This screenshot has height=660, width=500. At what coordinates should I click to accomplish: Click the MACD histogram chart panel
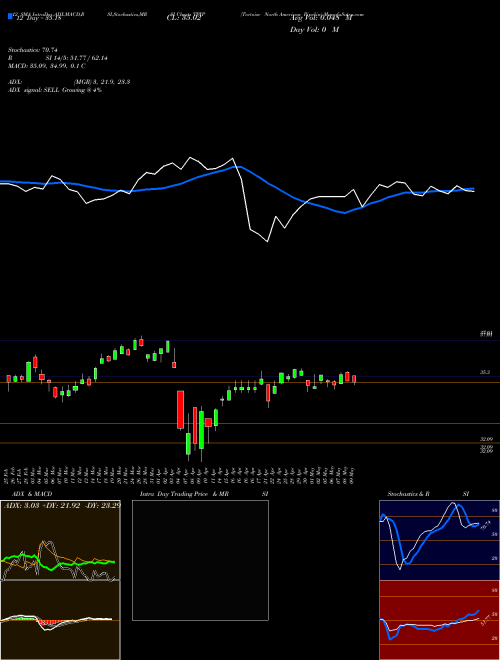[x=60, y=620]
